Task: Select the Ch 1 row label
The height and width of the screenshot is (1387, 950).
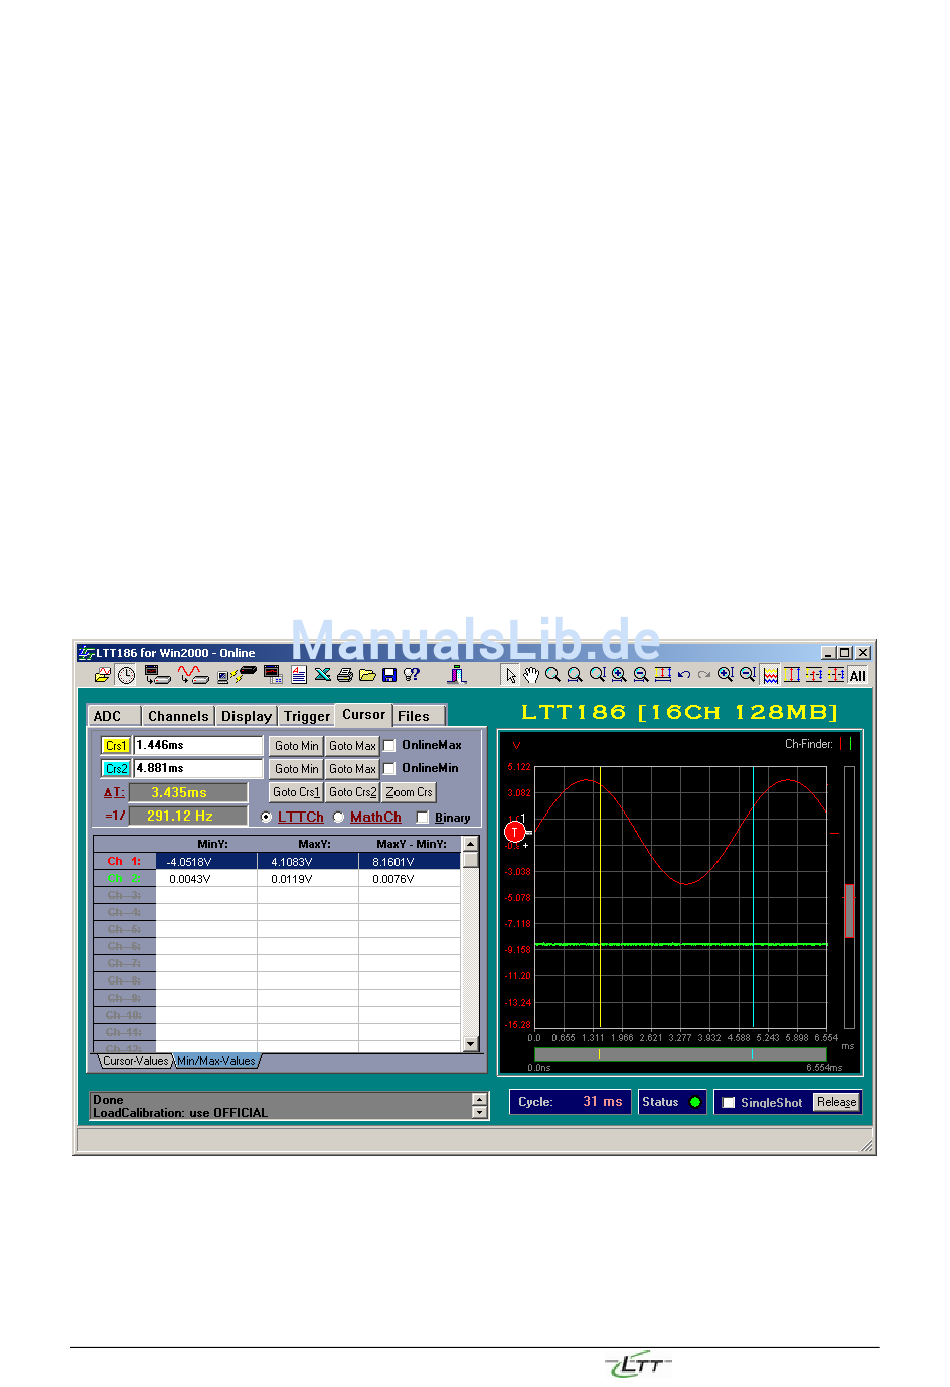Action: [x=124, y=861]
